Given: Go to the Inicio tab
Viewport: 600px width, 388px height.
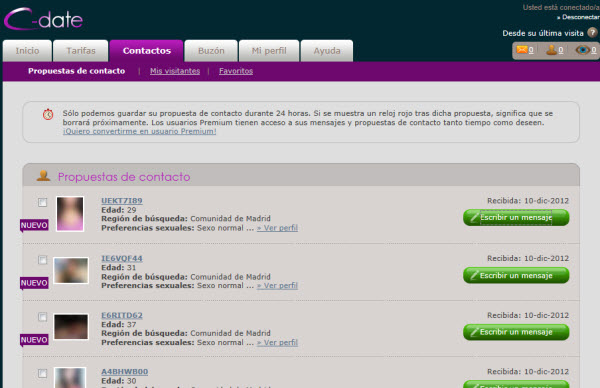Looking at the screenshot, I should click(x=27, y=51).
